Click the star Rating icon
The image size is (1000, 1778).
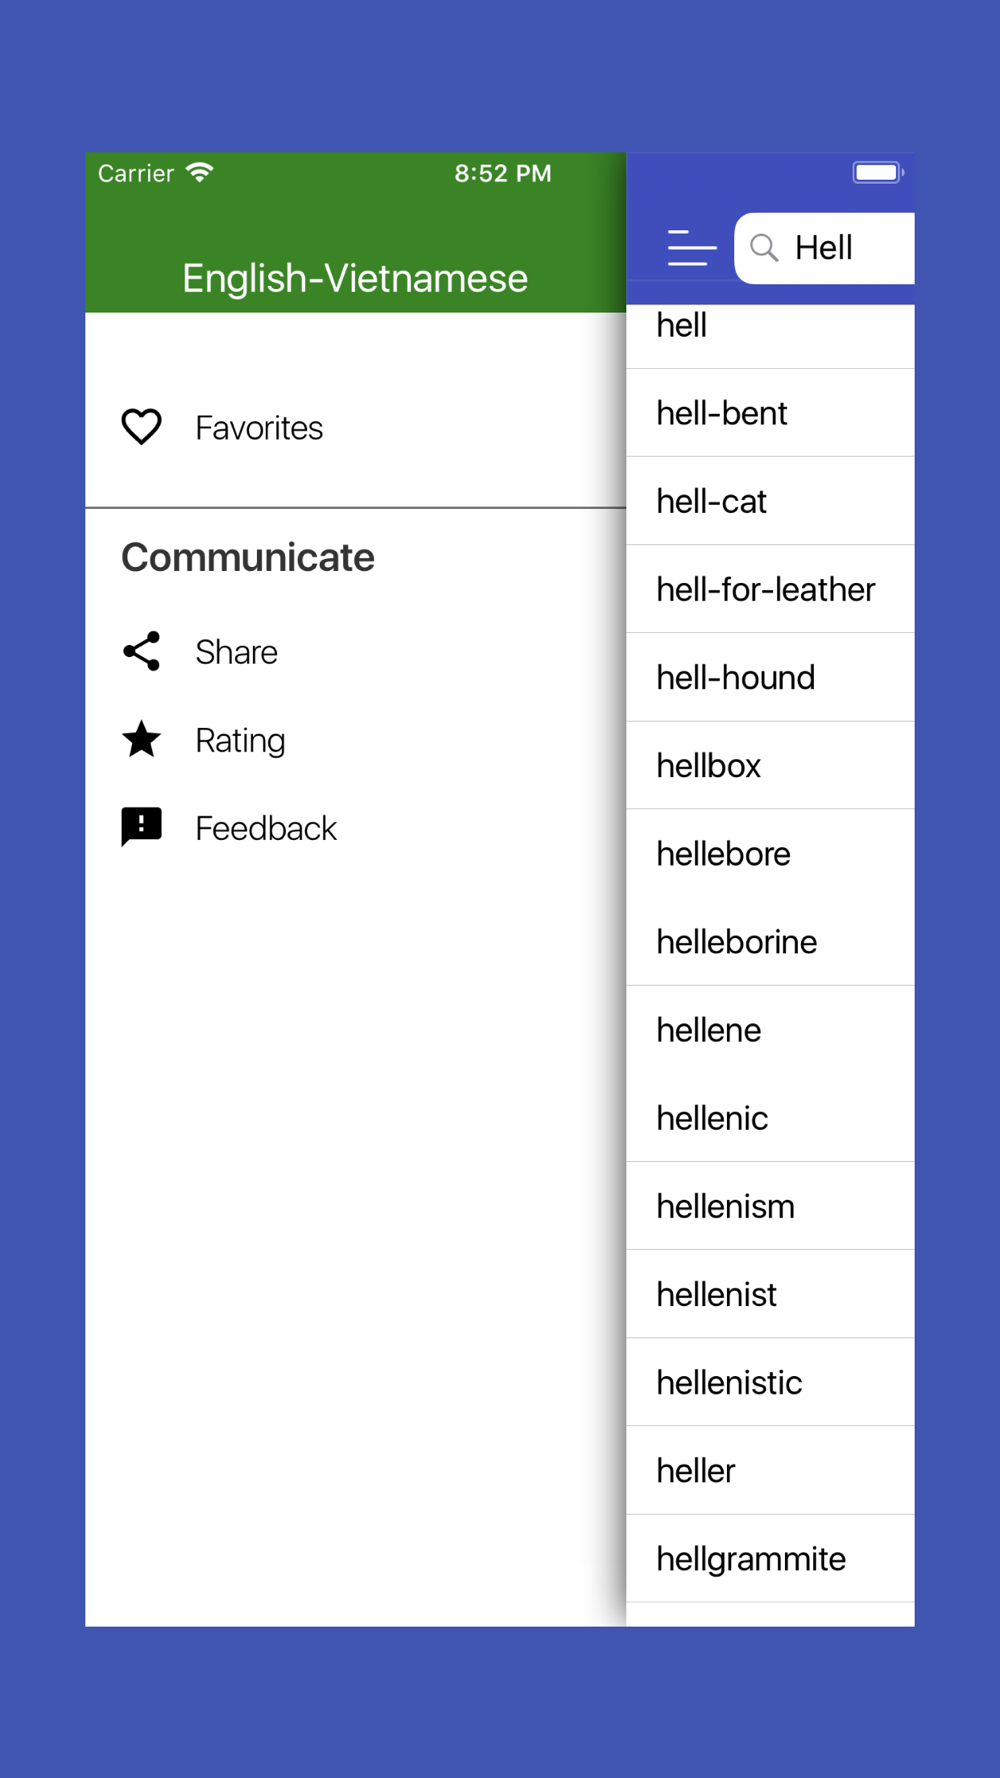click(141, 739)
